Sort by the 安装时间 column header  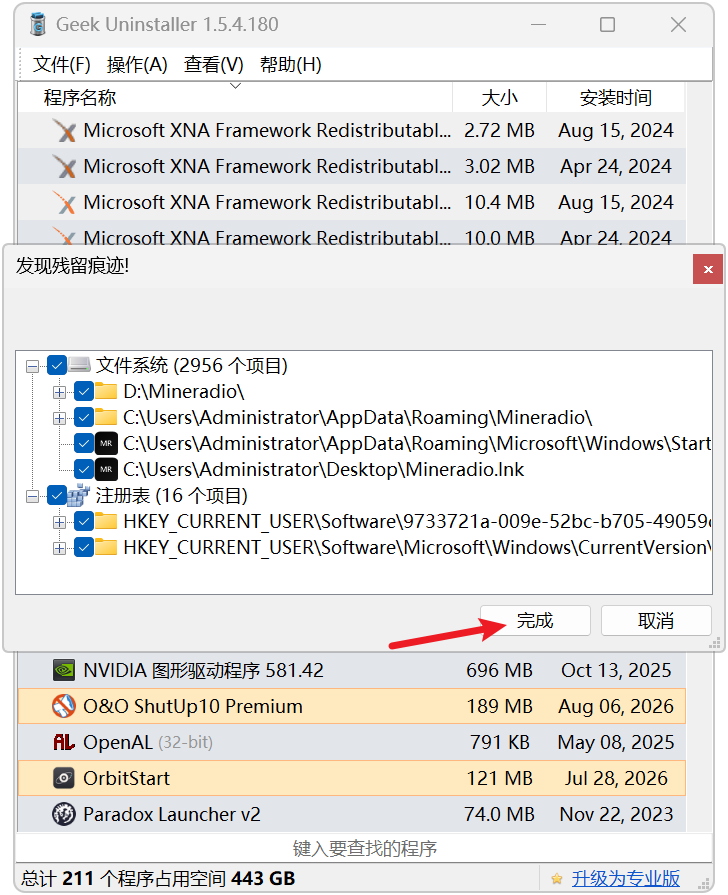[x=616, y=98]
